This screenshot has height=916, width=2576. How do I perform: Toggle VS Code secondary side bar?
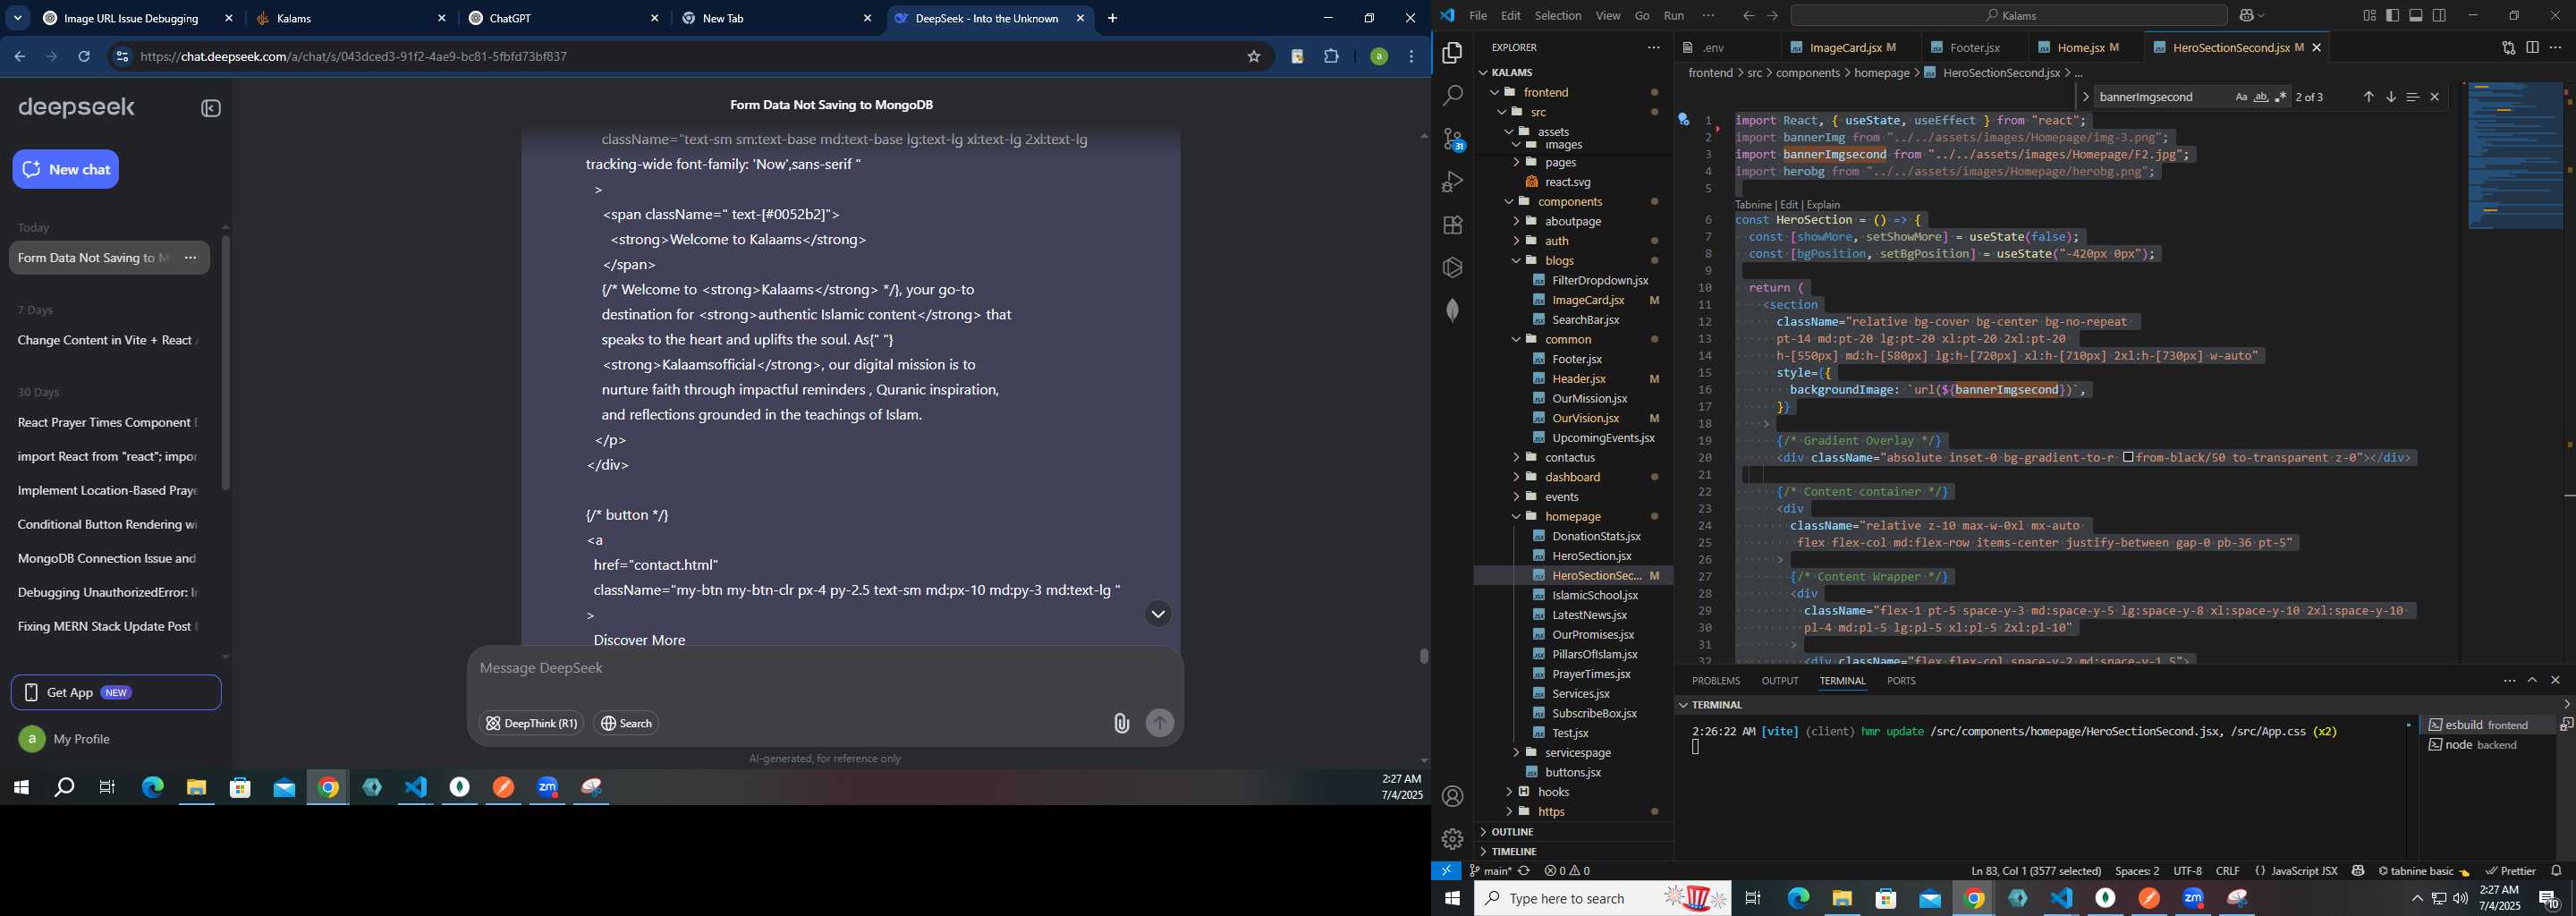pos(2439,16)
